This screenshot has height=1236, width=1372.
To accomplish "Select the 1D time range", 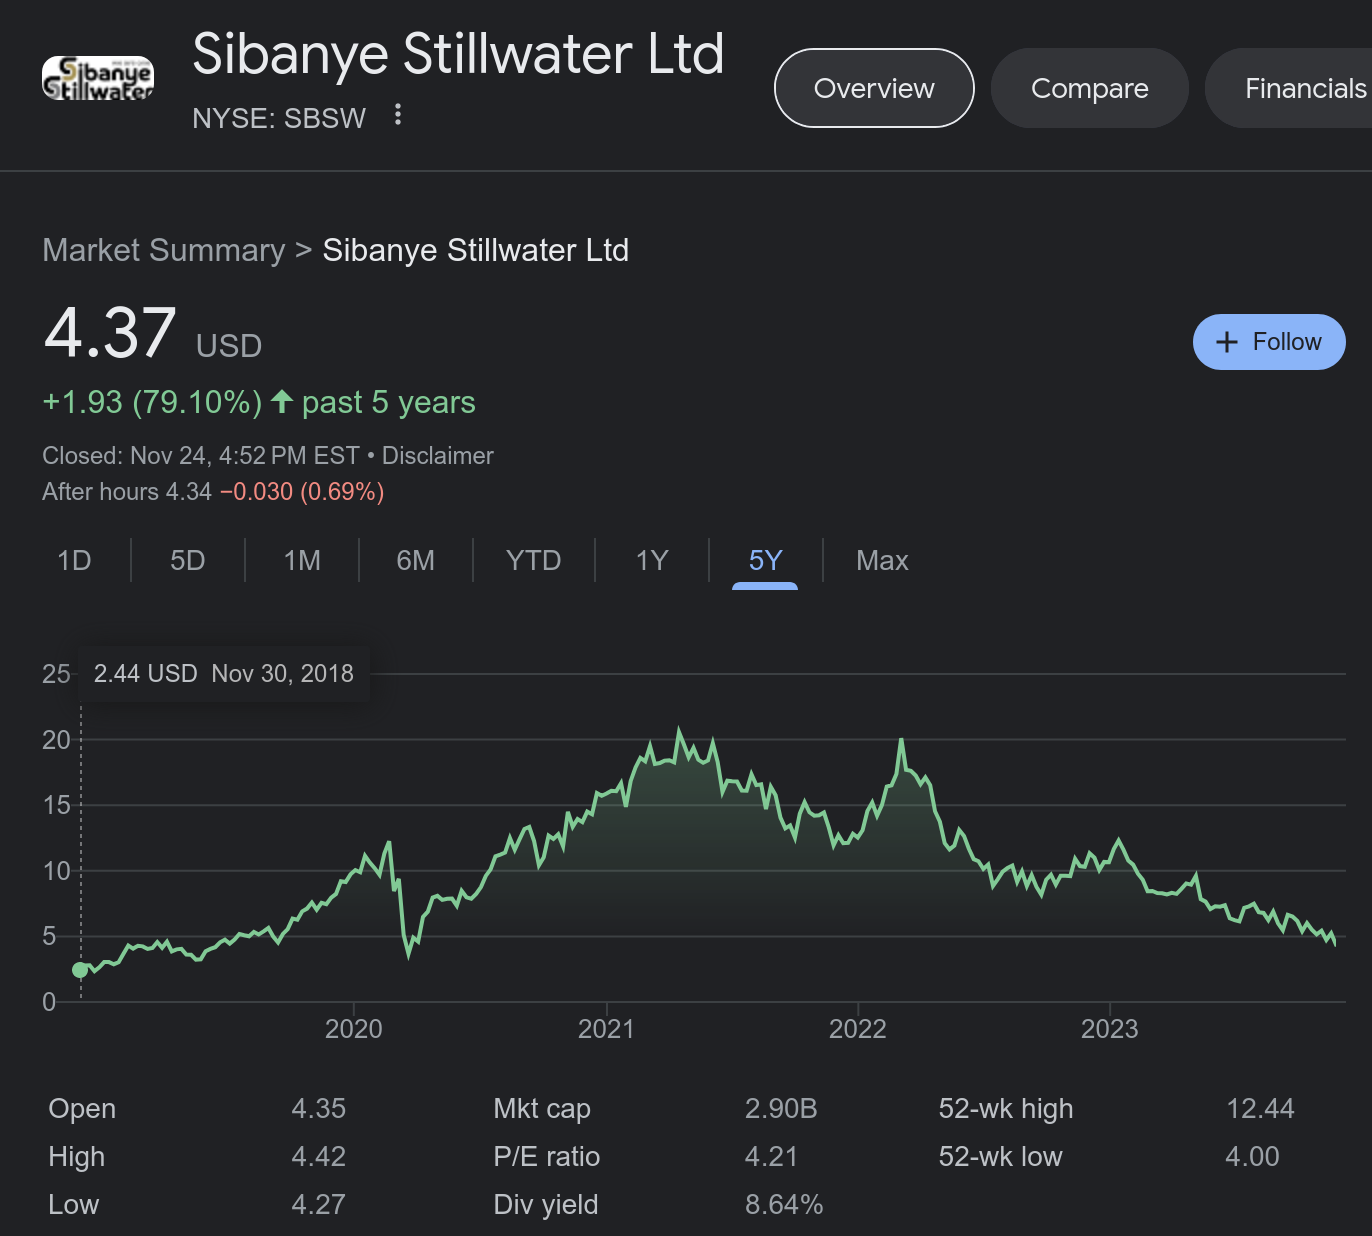I will point(74,560).
